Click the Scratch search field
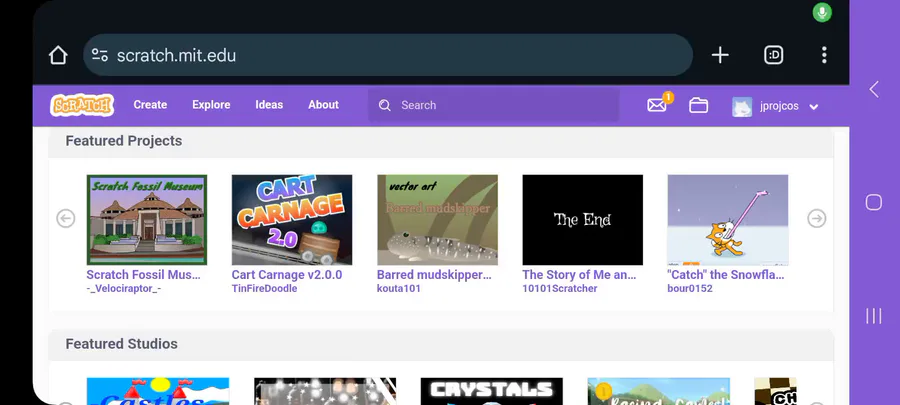Viewport: 900px width, 405px height. [494, 106]
